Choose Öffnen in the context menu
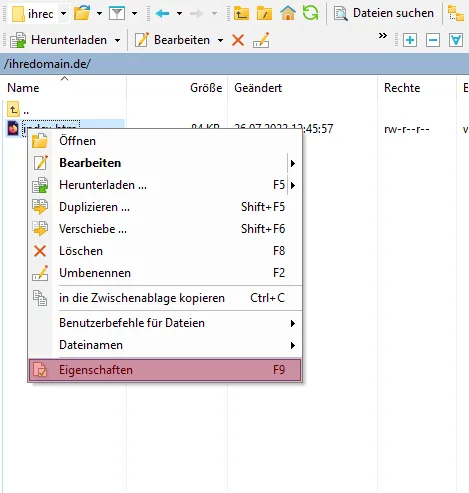Screen dimensions: 469x493 [165, 141]
